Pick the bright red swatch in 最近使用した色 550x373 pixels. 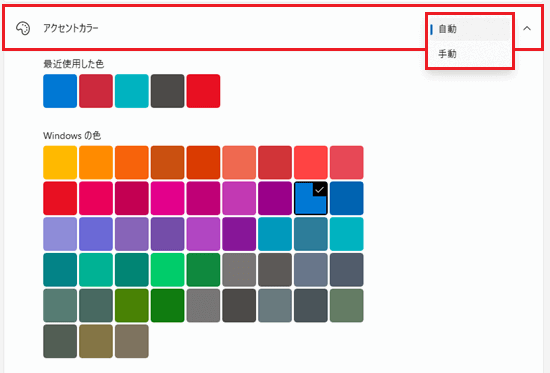pyautogui.click(x=203, y=91)
